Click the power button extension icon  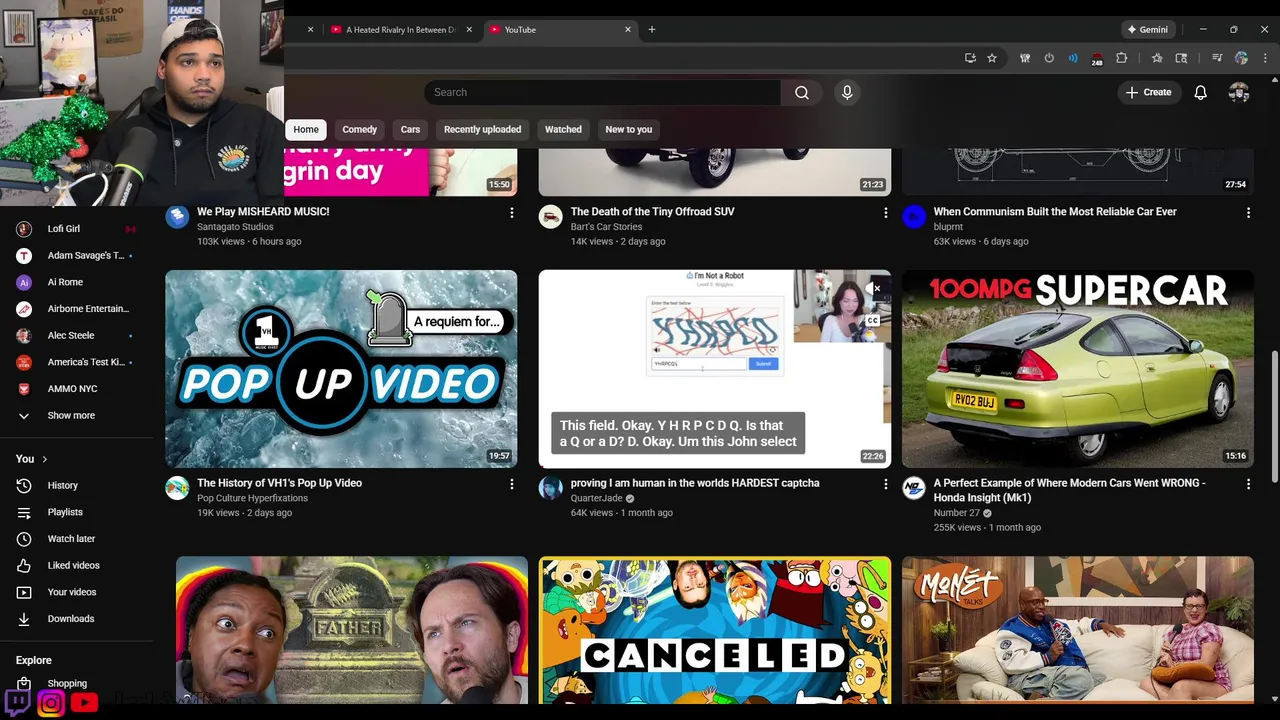(1049, 58)
